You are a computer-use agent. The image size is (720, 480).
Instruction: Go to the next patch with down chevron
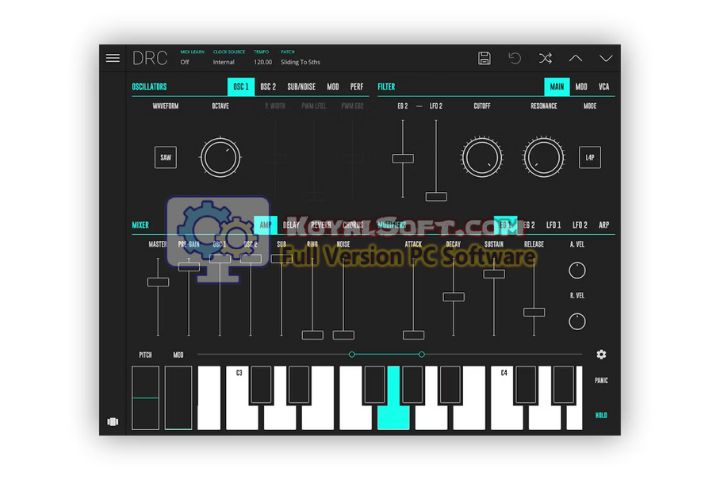pyautogui.click(x=606, y=58)
